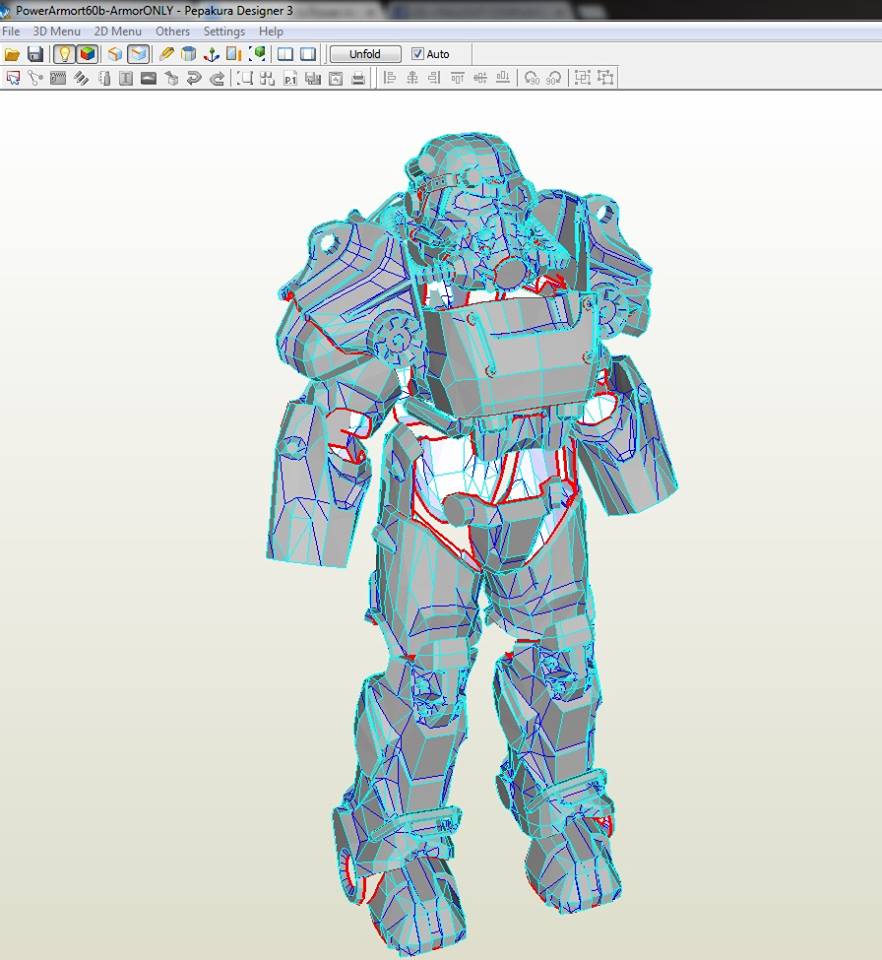Click the notebook with bottle icon
Screen dimensions: 882x960
[x=104, y=78]
